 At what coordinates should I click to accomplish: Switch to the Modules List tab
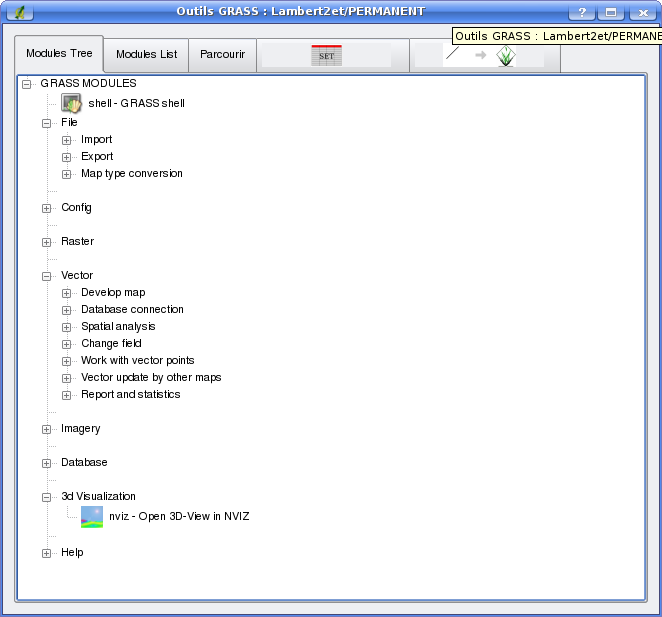click(x=146, y=54)
